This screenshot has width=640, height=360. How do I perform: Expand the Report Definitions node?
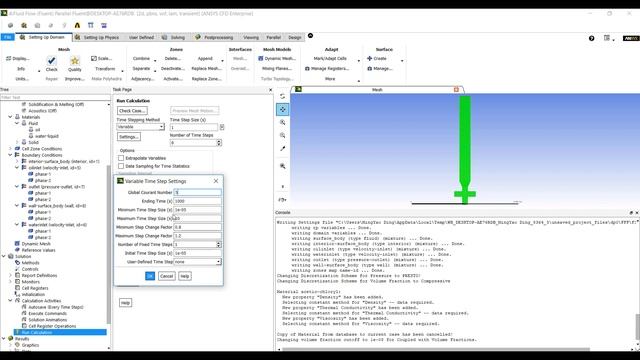pyautogui.click(x=10, y=275)
